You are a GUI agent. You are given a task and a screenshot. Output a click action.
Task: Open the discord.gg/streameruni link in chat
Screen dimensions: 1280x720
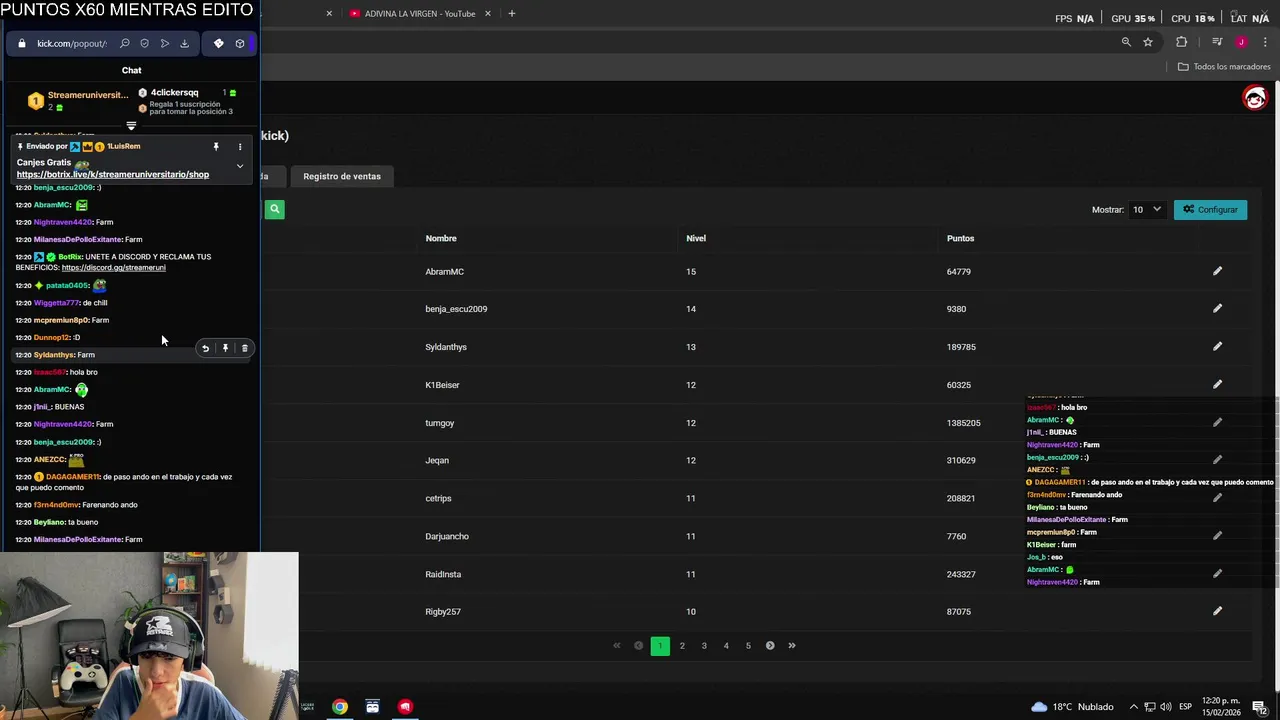113,267
